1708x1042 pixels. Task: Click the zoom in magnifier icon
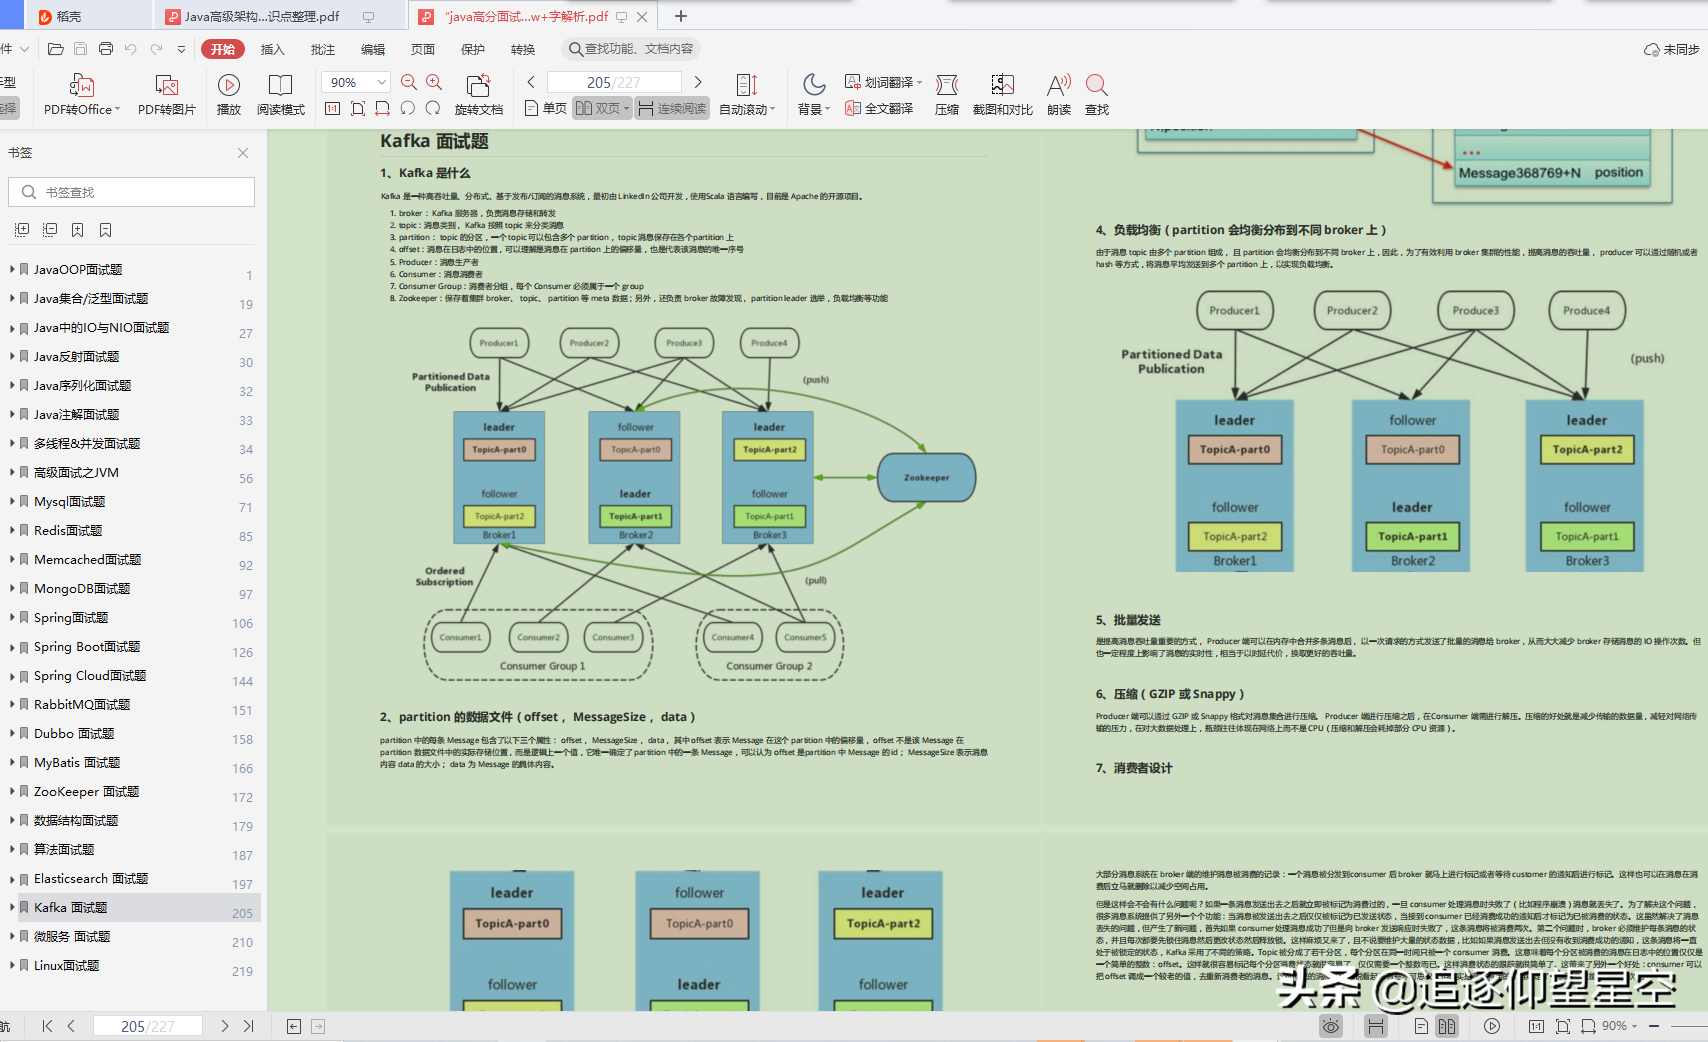pyautogui.click(x=434, y=82)
